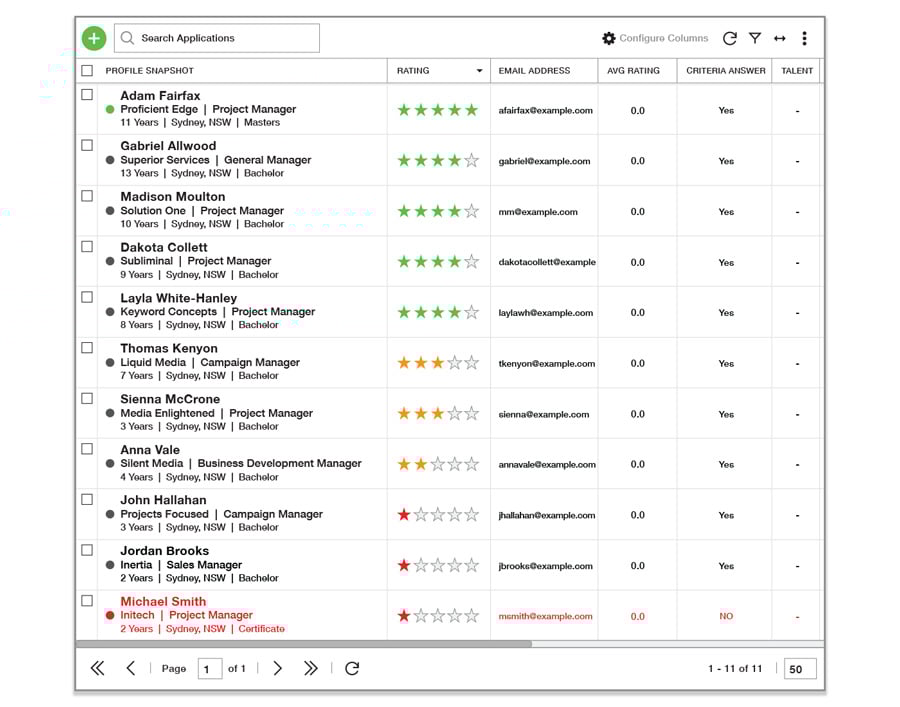Image resolution: width=900 pixels, height=707 pixels.
Task: Open the vertical three-dot more menu
Action: 804,38
